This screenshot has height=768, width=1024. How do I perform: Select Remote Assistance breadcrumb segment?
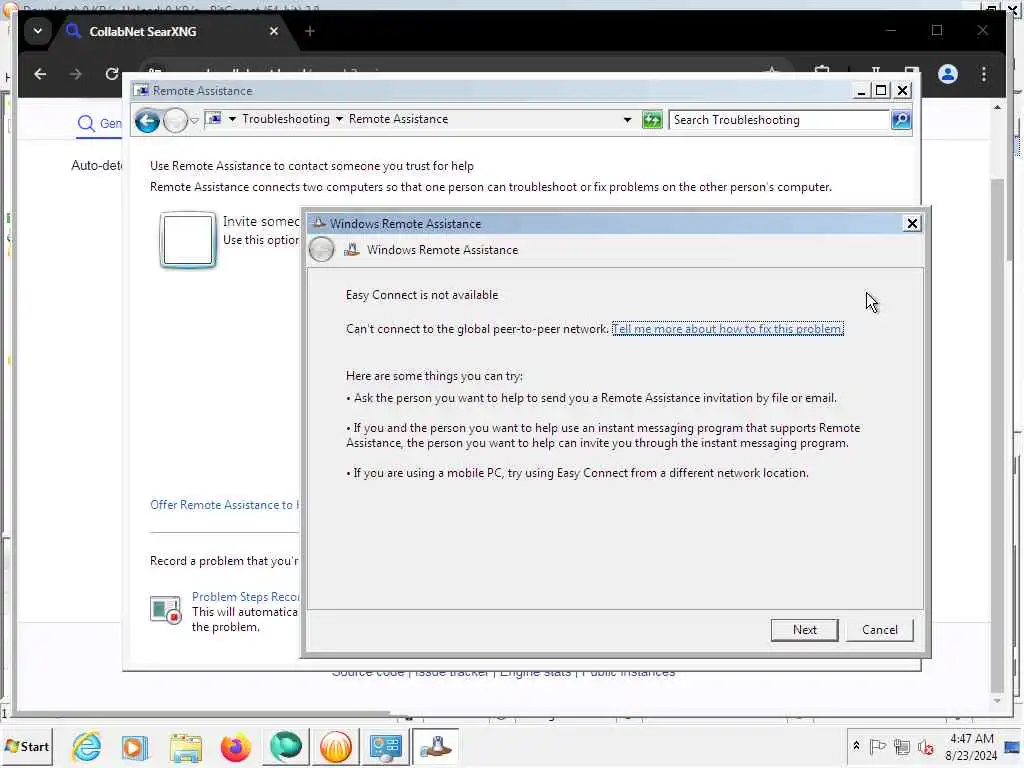(x=398, y=119)
